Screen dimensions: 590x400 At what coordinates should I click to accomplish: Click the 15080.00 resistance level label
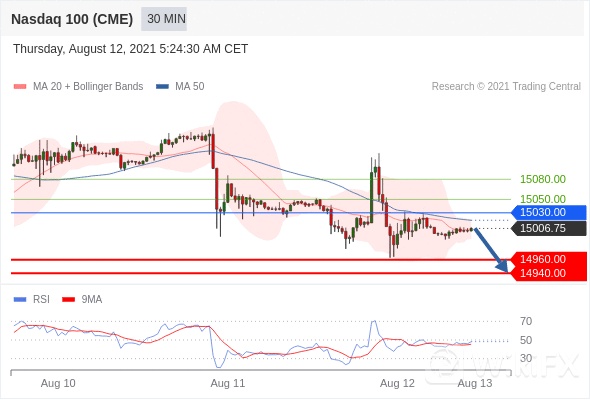pyautogui.click(x=543, y=179)
